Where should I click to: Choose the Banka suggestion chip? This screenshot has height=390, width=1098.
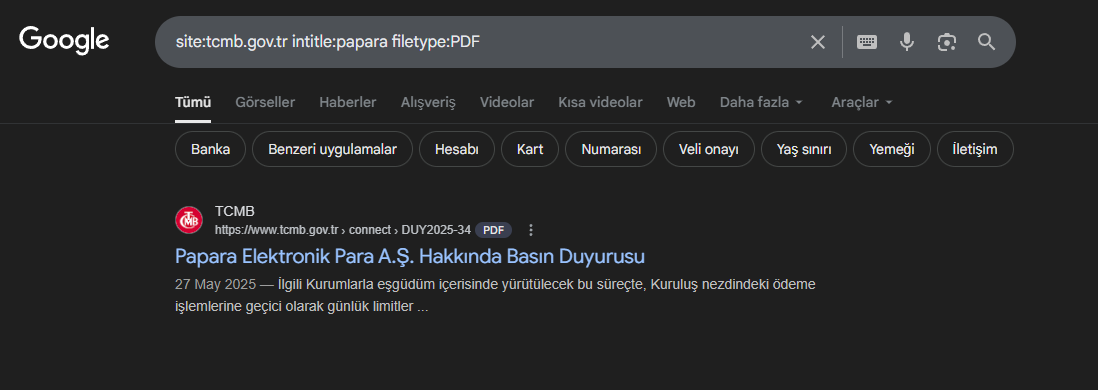tap(211, 149)
